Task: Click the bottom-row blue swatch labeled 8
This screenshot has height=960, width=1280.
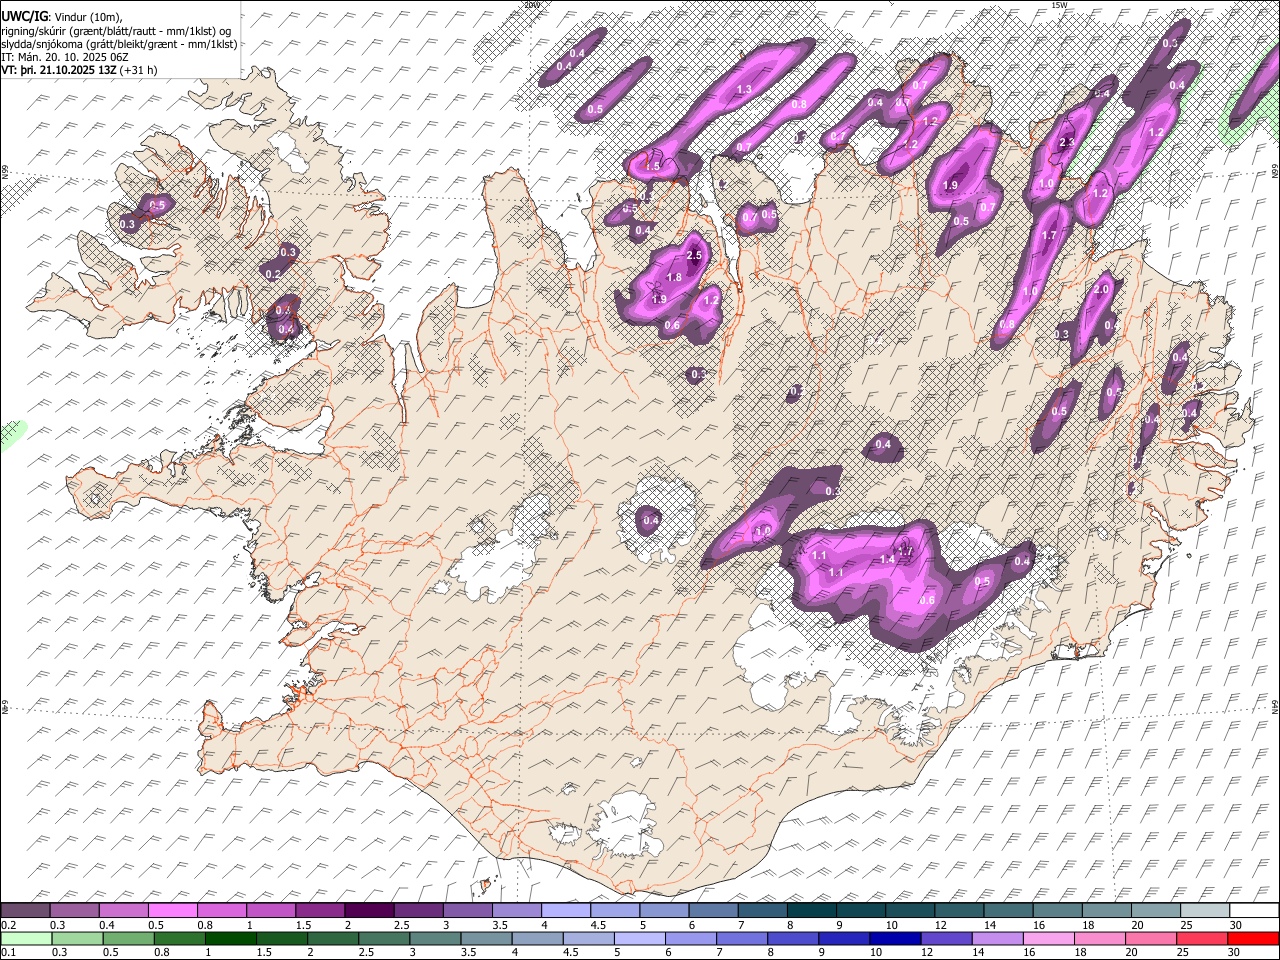Action: [x=794, y=939]
